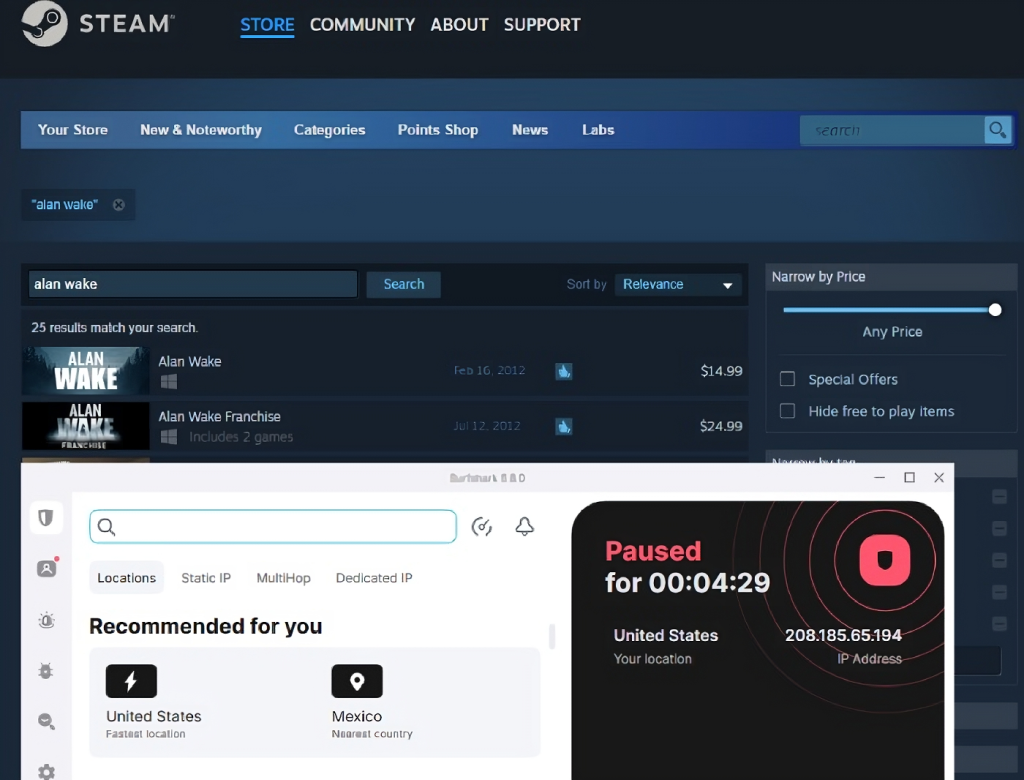Image resolution: width=1024 pixels, height=780 pixels.
Task: Go to Points Shop
Action: (x=438, y=130)
